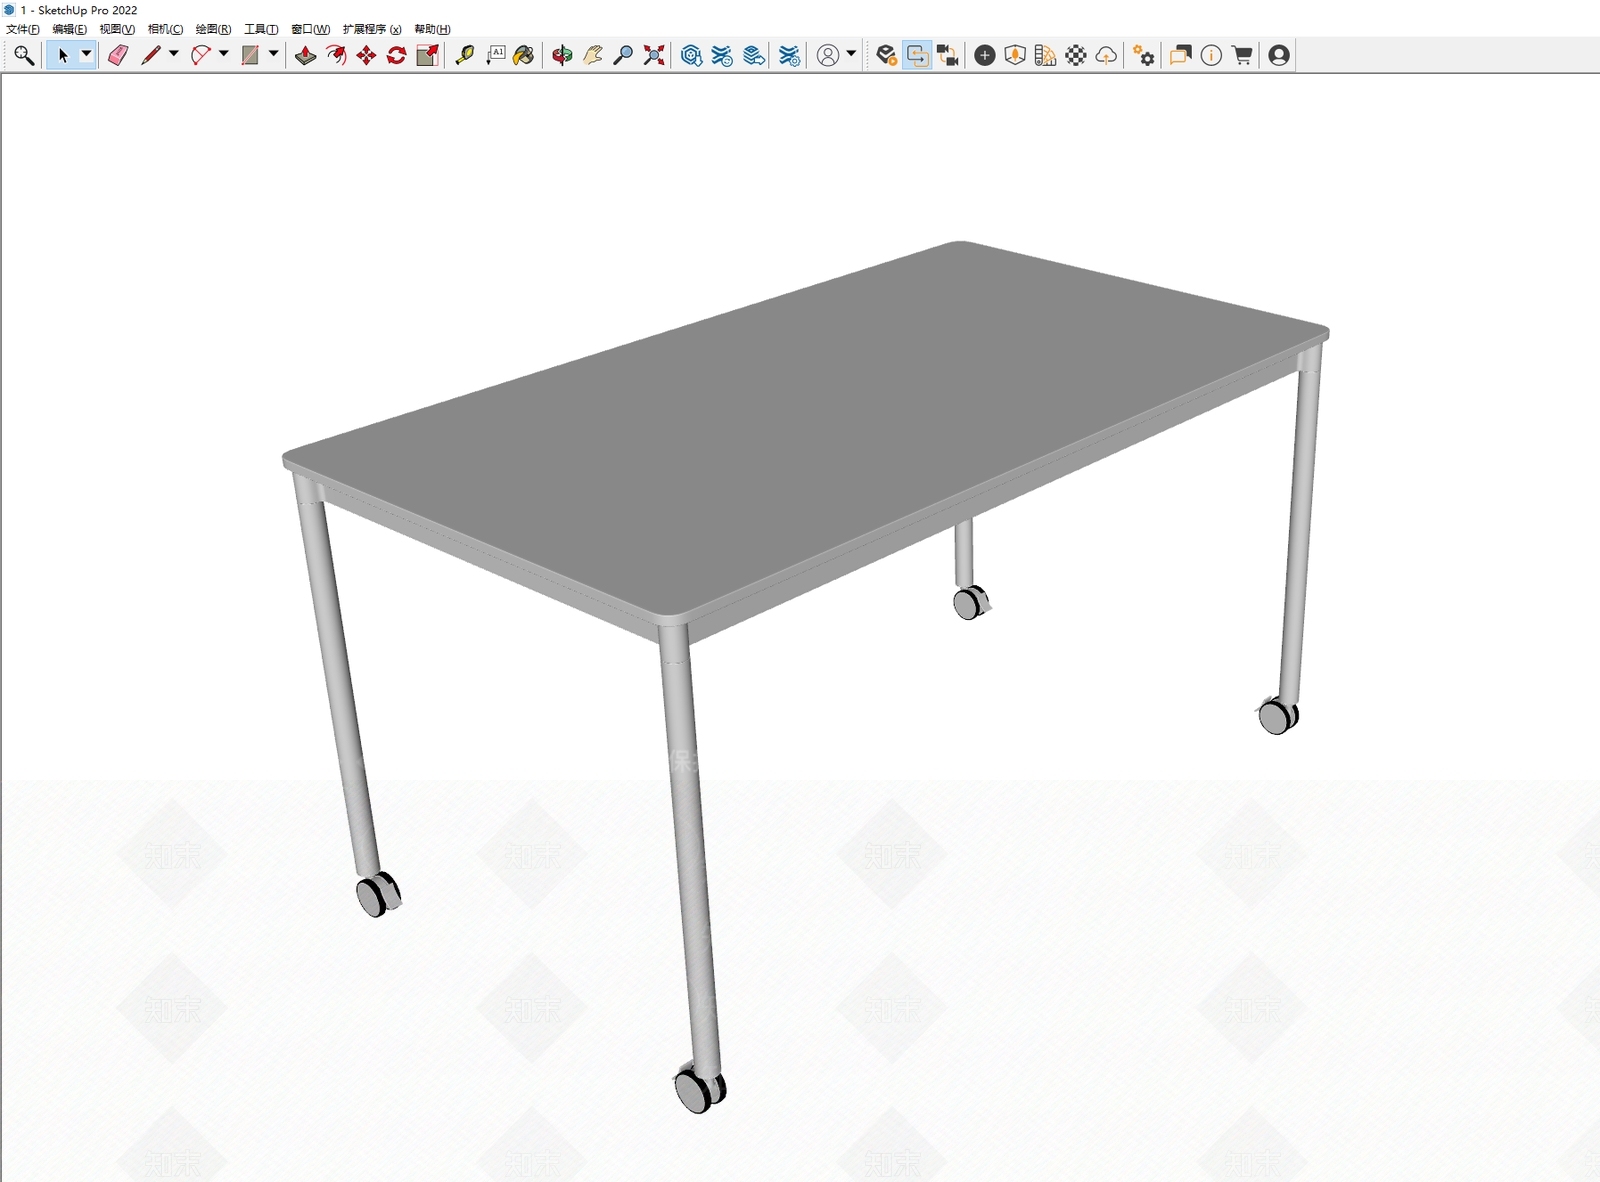Click the shopping cart icon

click(1242, 55)
